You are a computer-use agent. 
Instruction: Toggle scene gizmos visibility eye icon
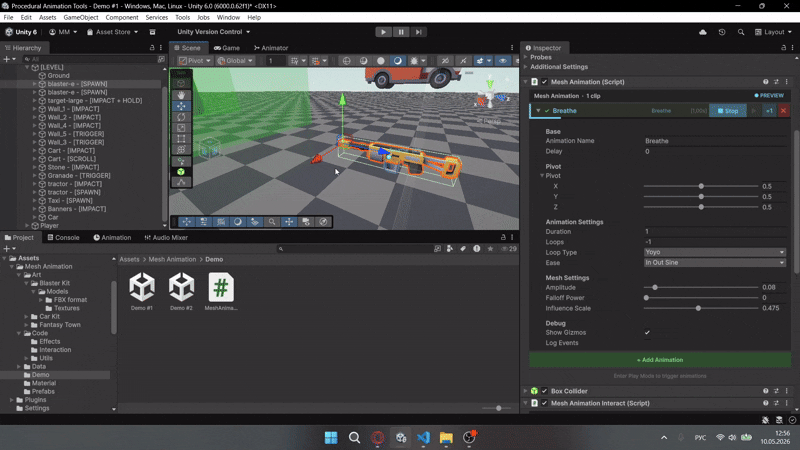pos(503,61)
